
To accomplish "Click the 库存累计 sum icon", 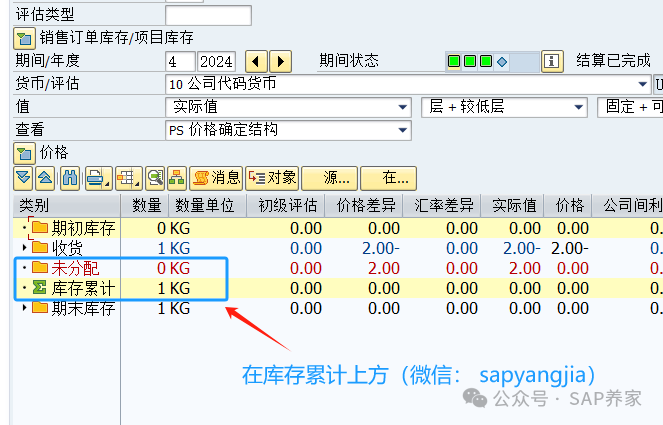I will coord(40,288).
